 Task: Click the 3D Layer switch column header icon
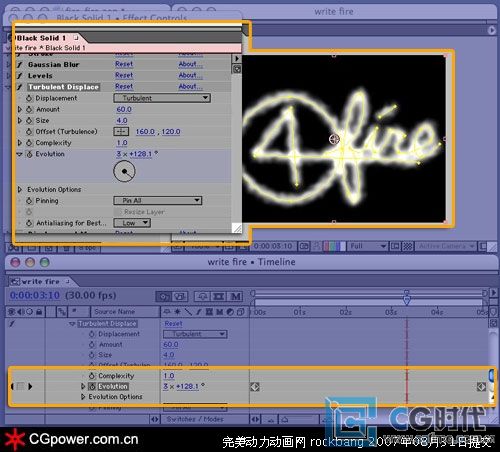pos(241,312)
